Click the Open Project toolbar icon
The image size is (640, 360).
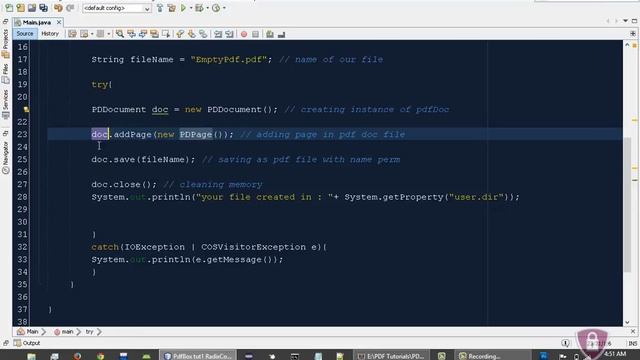pyautogui.click(x=32, y=8)
